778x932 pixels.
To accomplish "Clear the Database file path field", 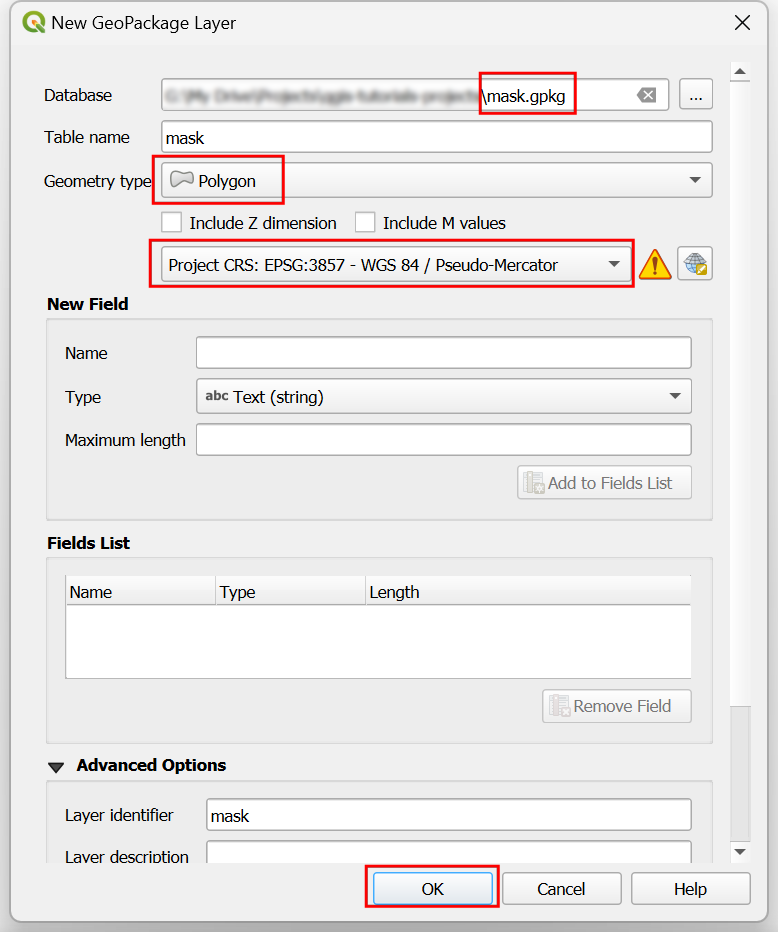I will point(647,95).
